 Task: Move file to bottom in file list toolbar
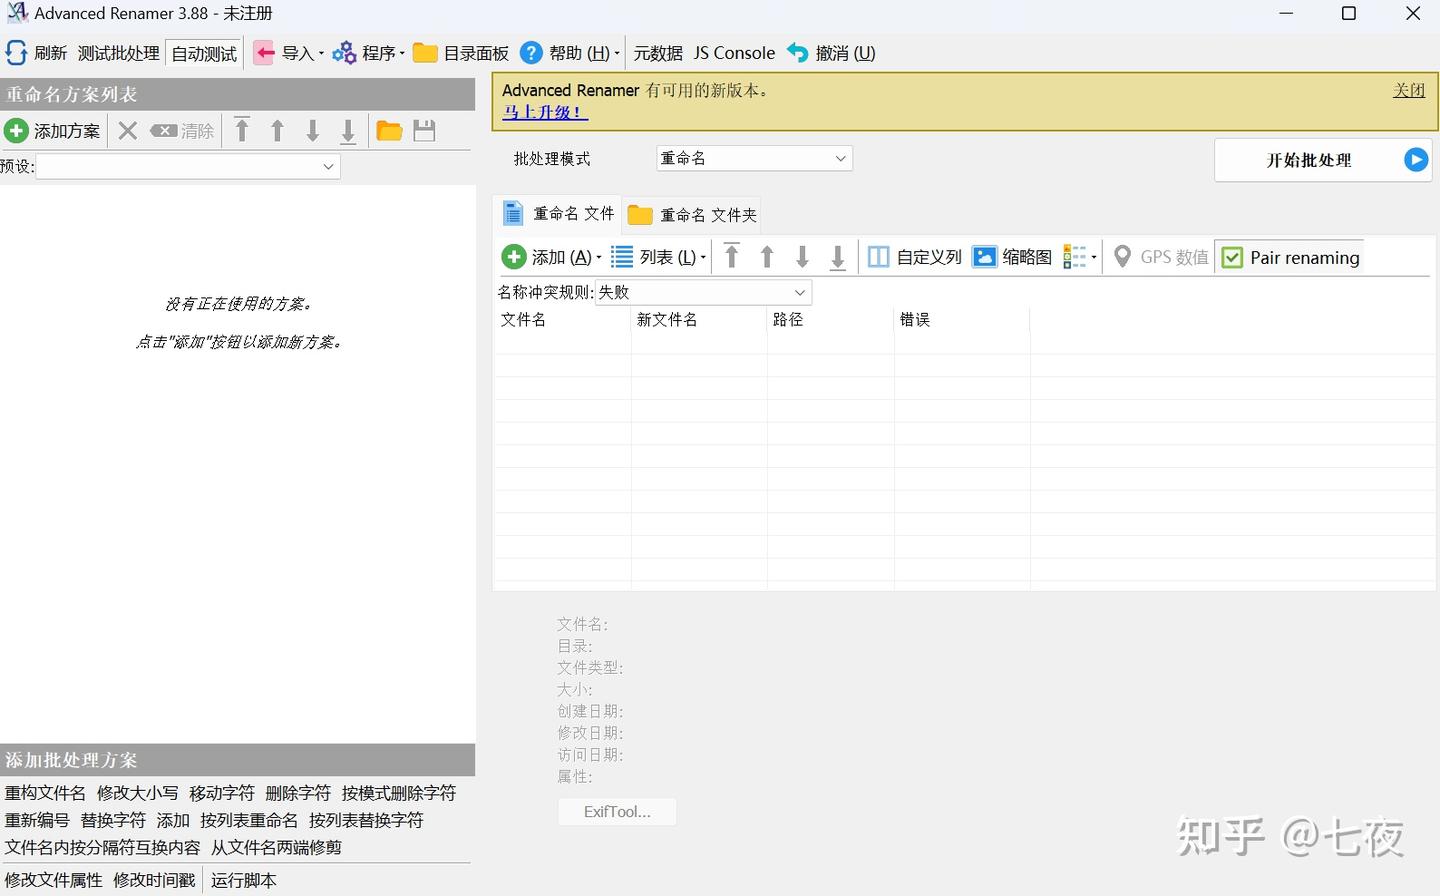[x=838, y=257]
